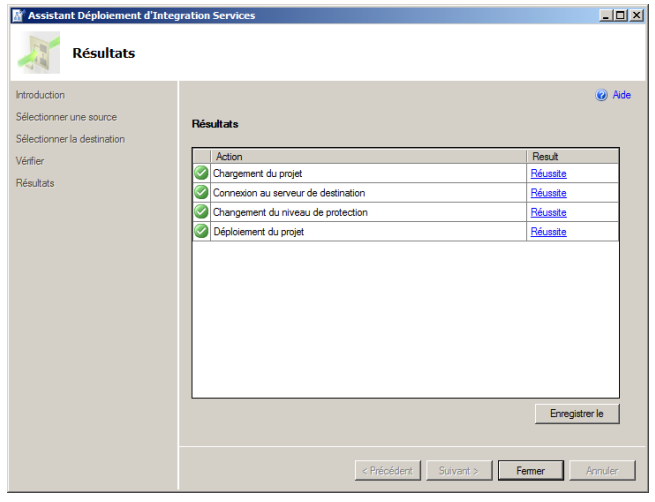View Réussite details for Changement du niveau
This screenshot has width=655, height=502.
[x=548, y=212]
